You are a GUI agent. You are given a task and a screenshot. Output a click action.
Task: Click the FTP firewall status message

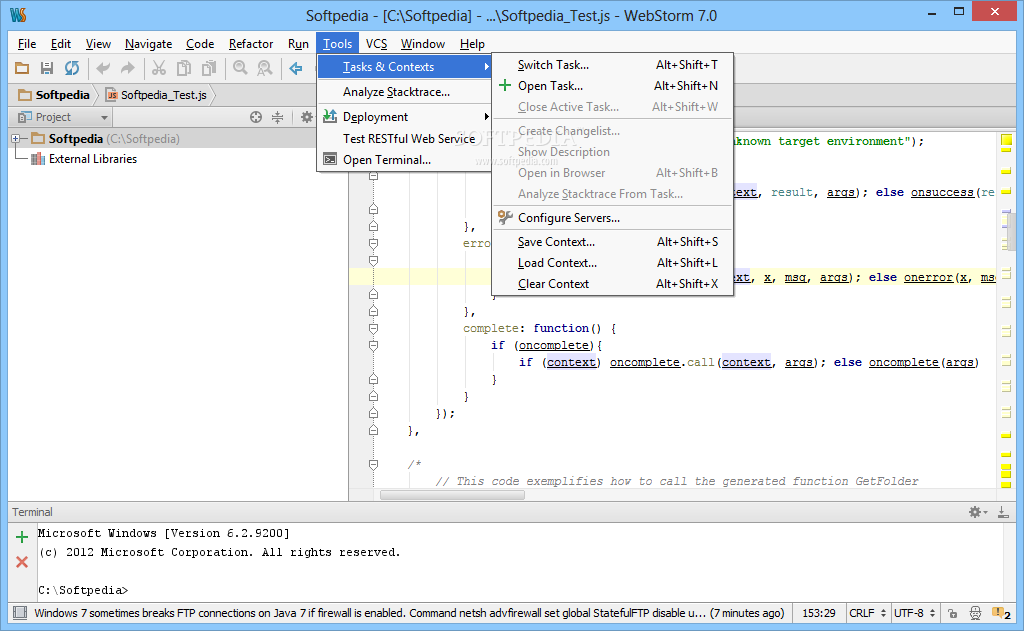point(409,613)
